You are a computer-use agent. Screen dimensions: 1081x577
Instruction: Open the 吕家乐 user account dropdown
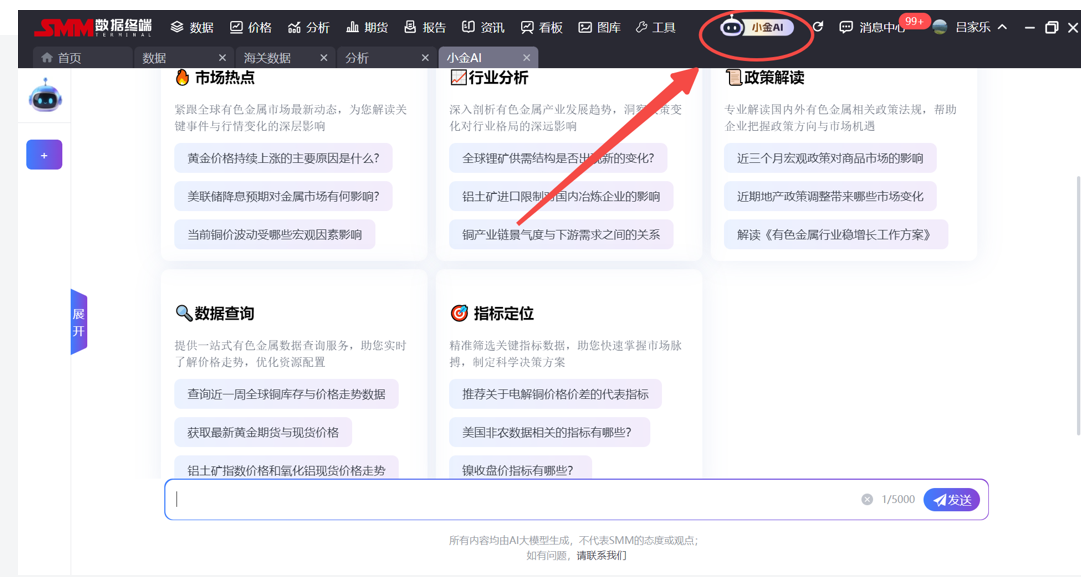click(x=980, y=27)
